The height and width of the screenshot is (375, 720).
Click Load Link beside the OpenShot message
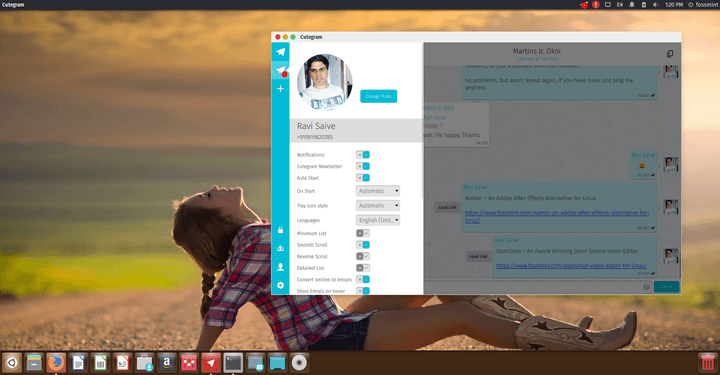478,256
